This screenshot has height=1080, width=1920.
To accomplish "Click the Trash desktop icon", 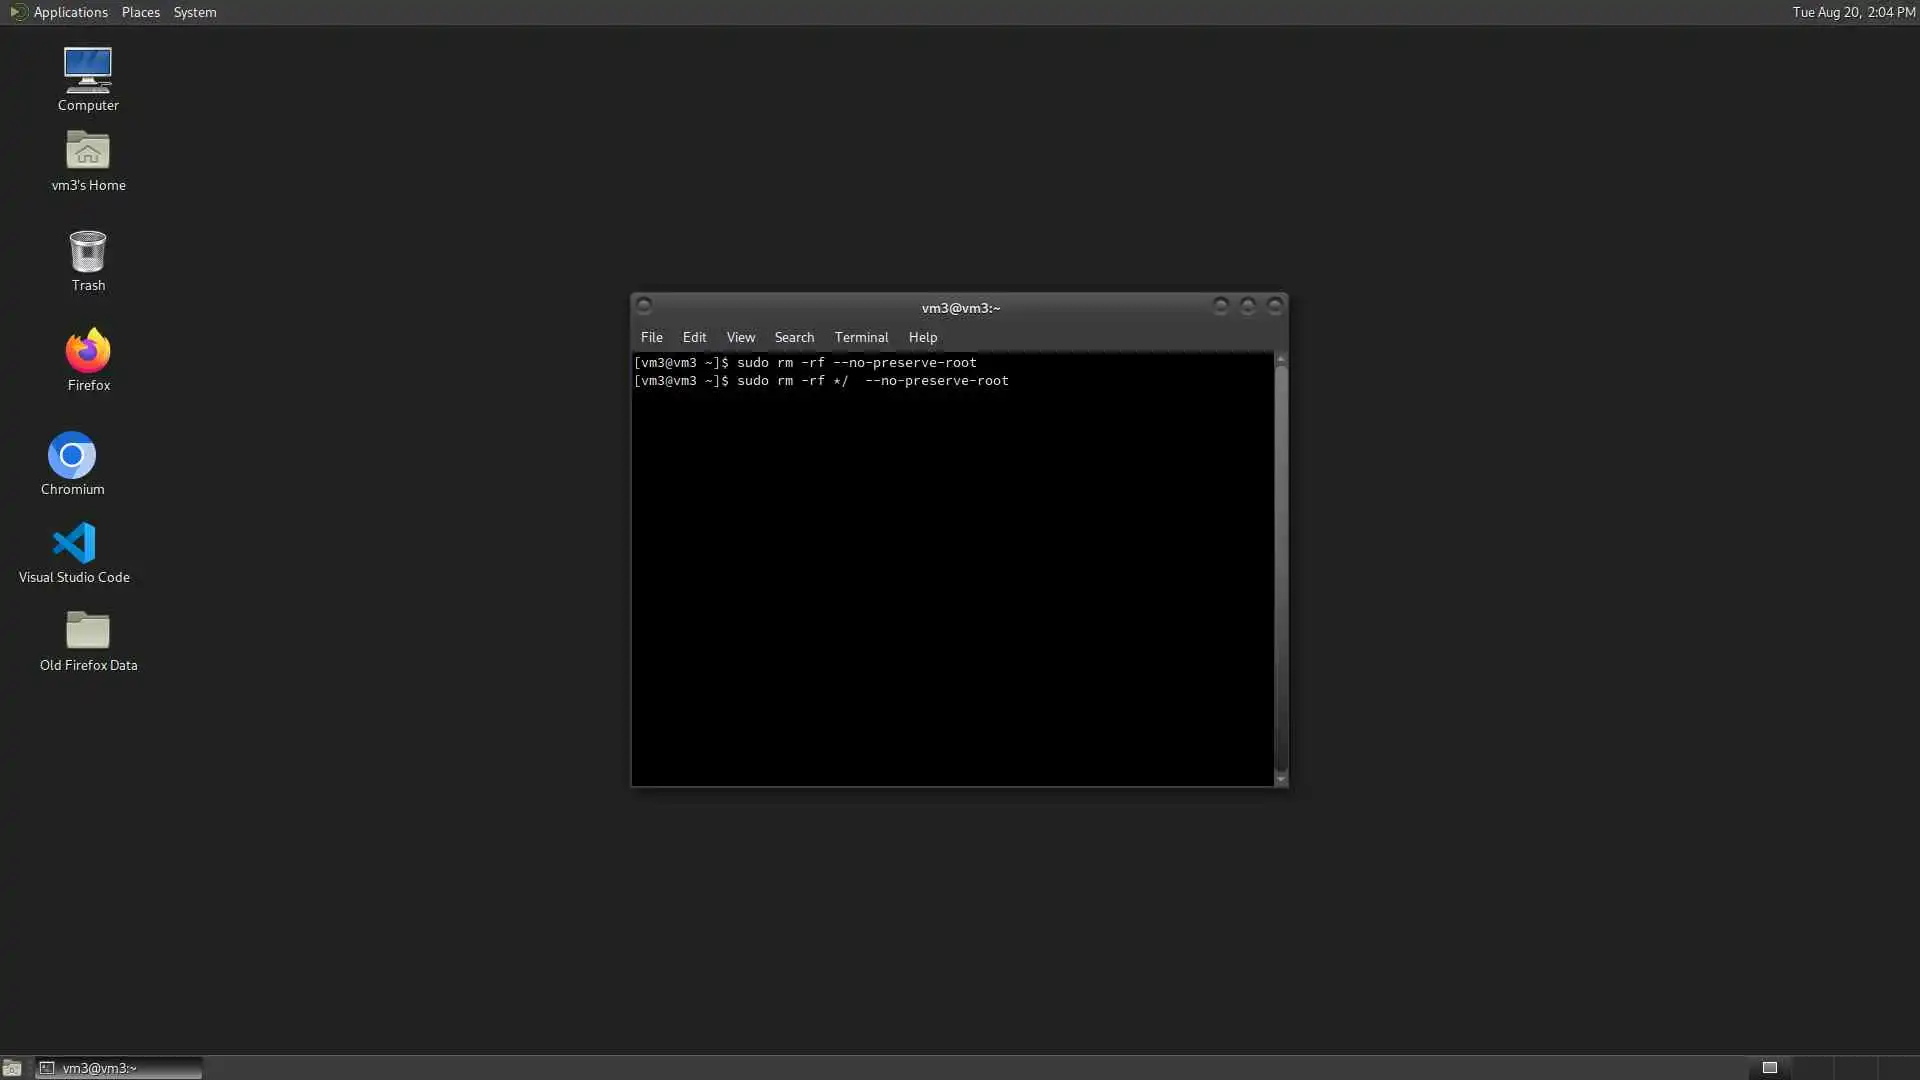I will 88,252.
